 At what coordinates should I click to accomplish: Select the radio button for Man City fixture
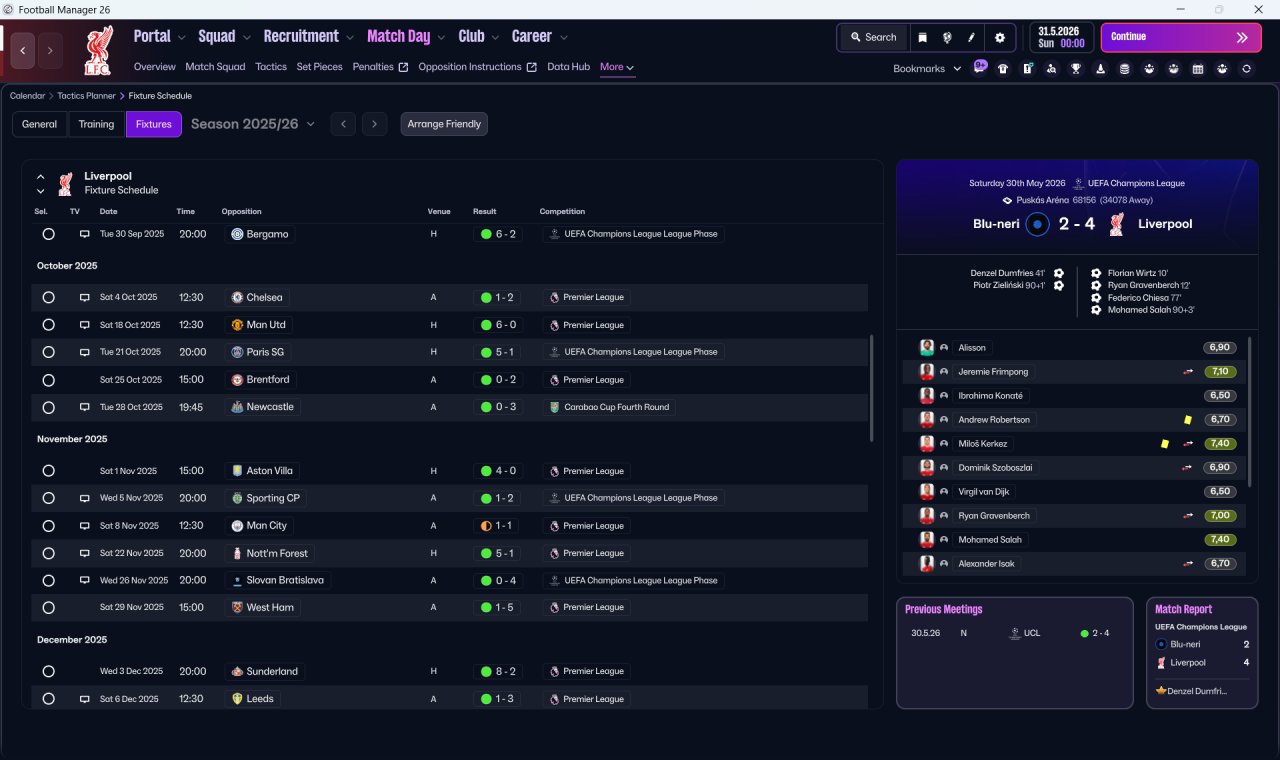[x=48, y=525]
